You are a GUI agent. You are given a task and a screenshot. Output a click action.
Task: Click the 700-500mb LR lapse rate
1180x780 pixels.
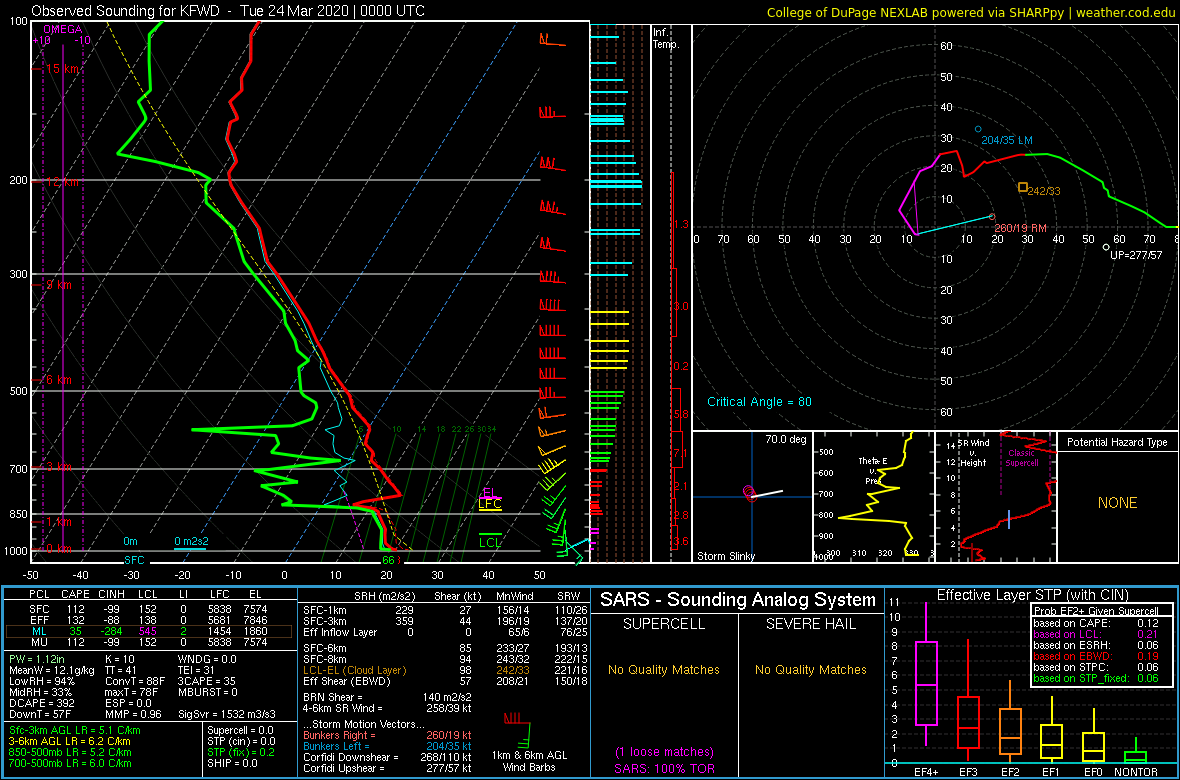coord(69,763)
